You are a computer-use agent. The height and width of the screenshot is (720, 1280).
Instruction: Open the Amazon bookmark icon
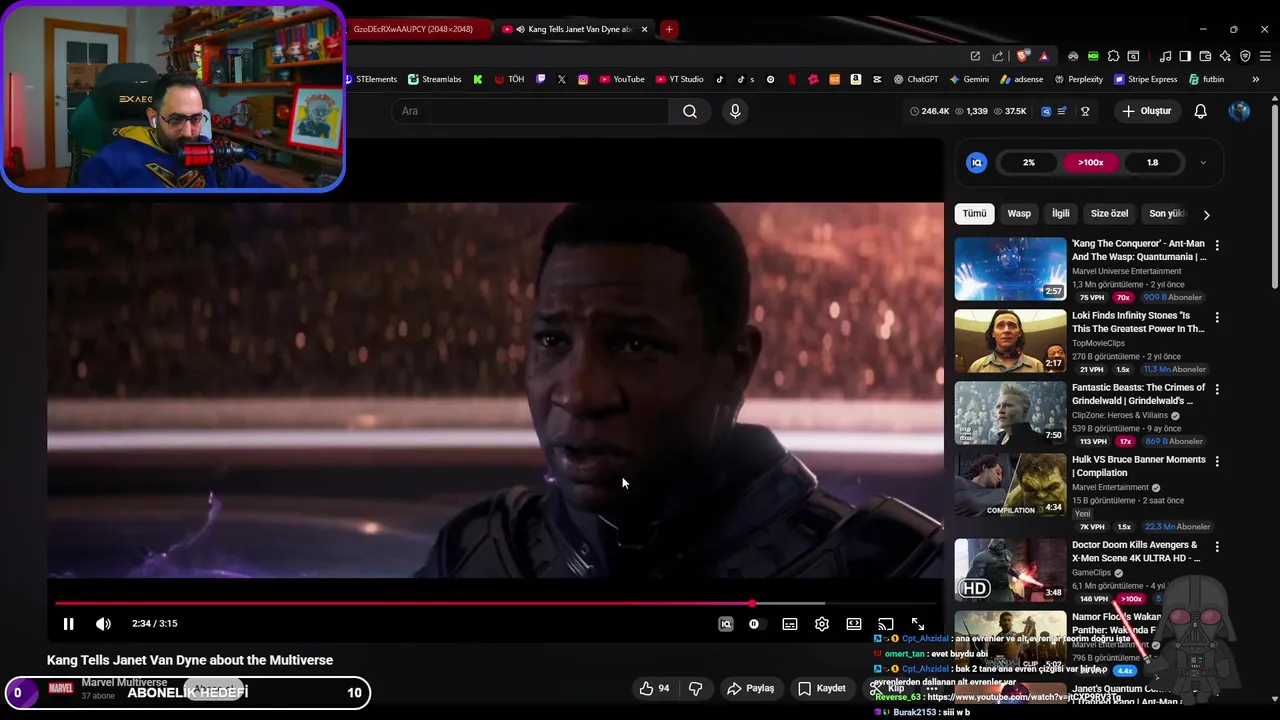[856, 79]
